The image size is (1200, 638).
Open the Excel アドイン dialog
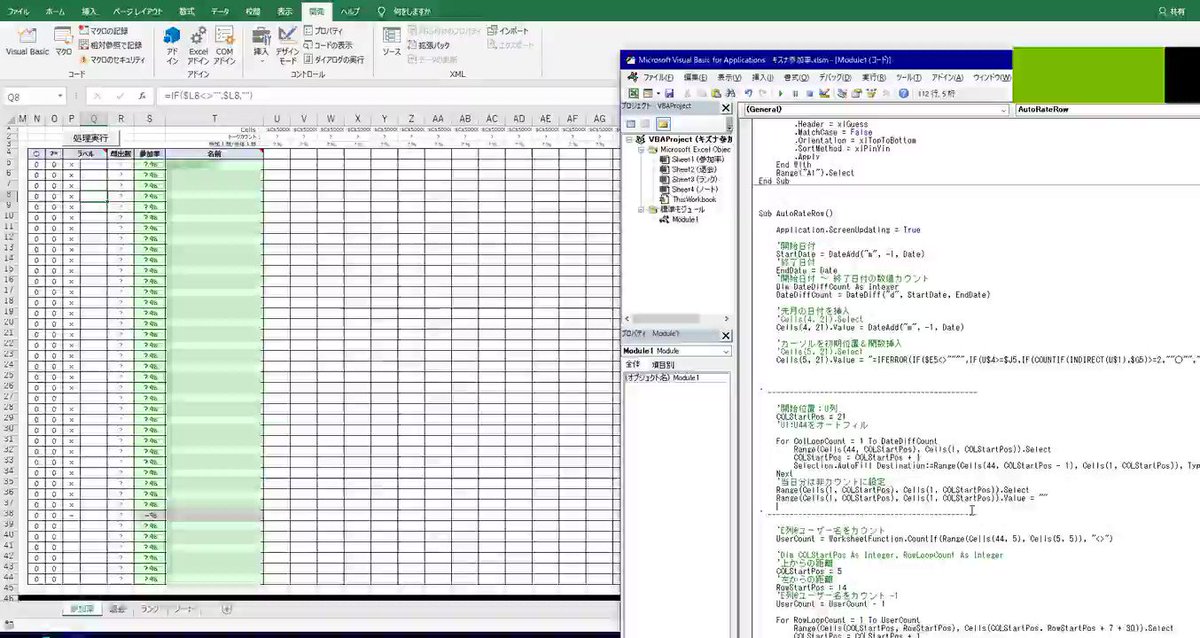tap(198, 45)
